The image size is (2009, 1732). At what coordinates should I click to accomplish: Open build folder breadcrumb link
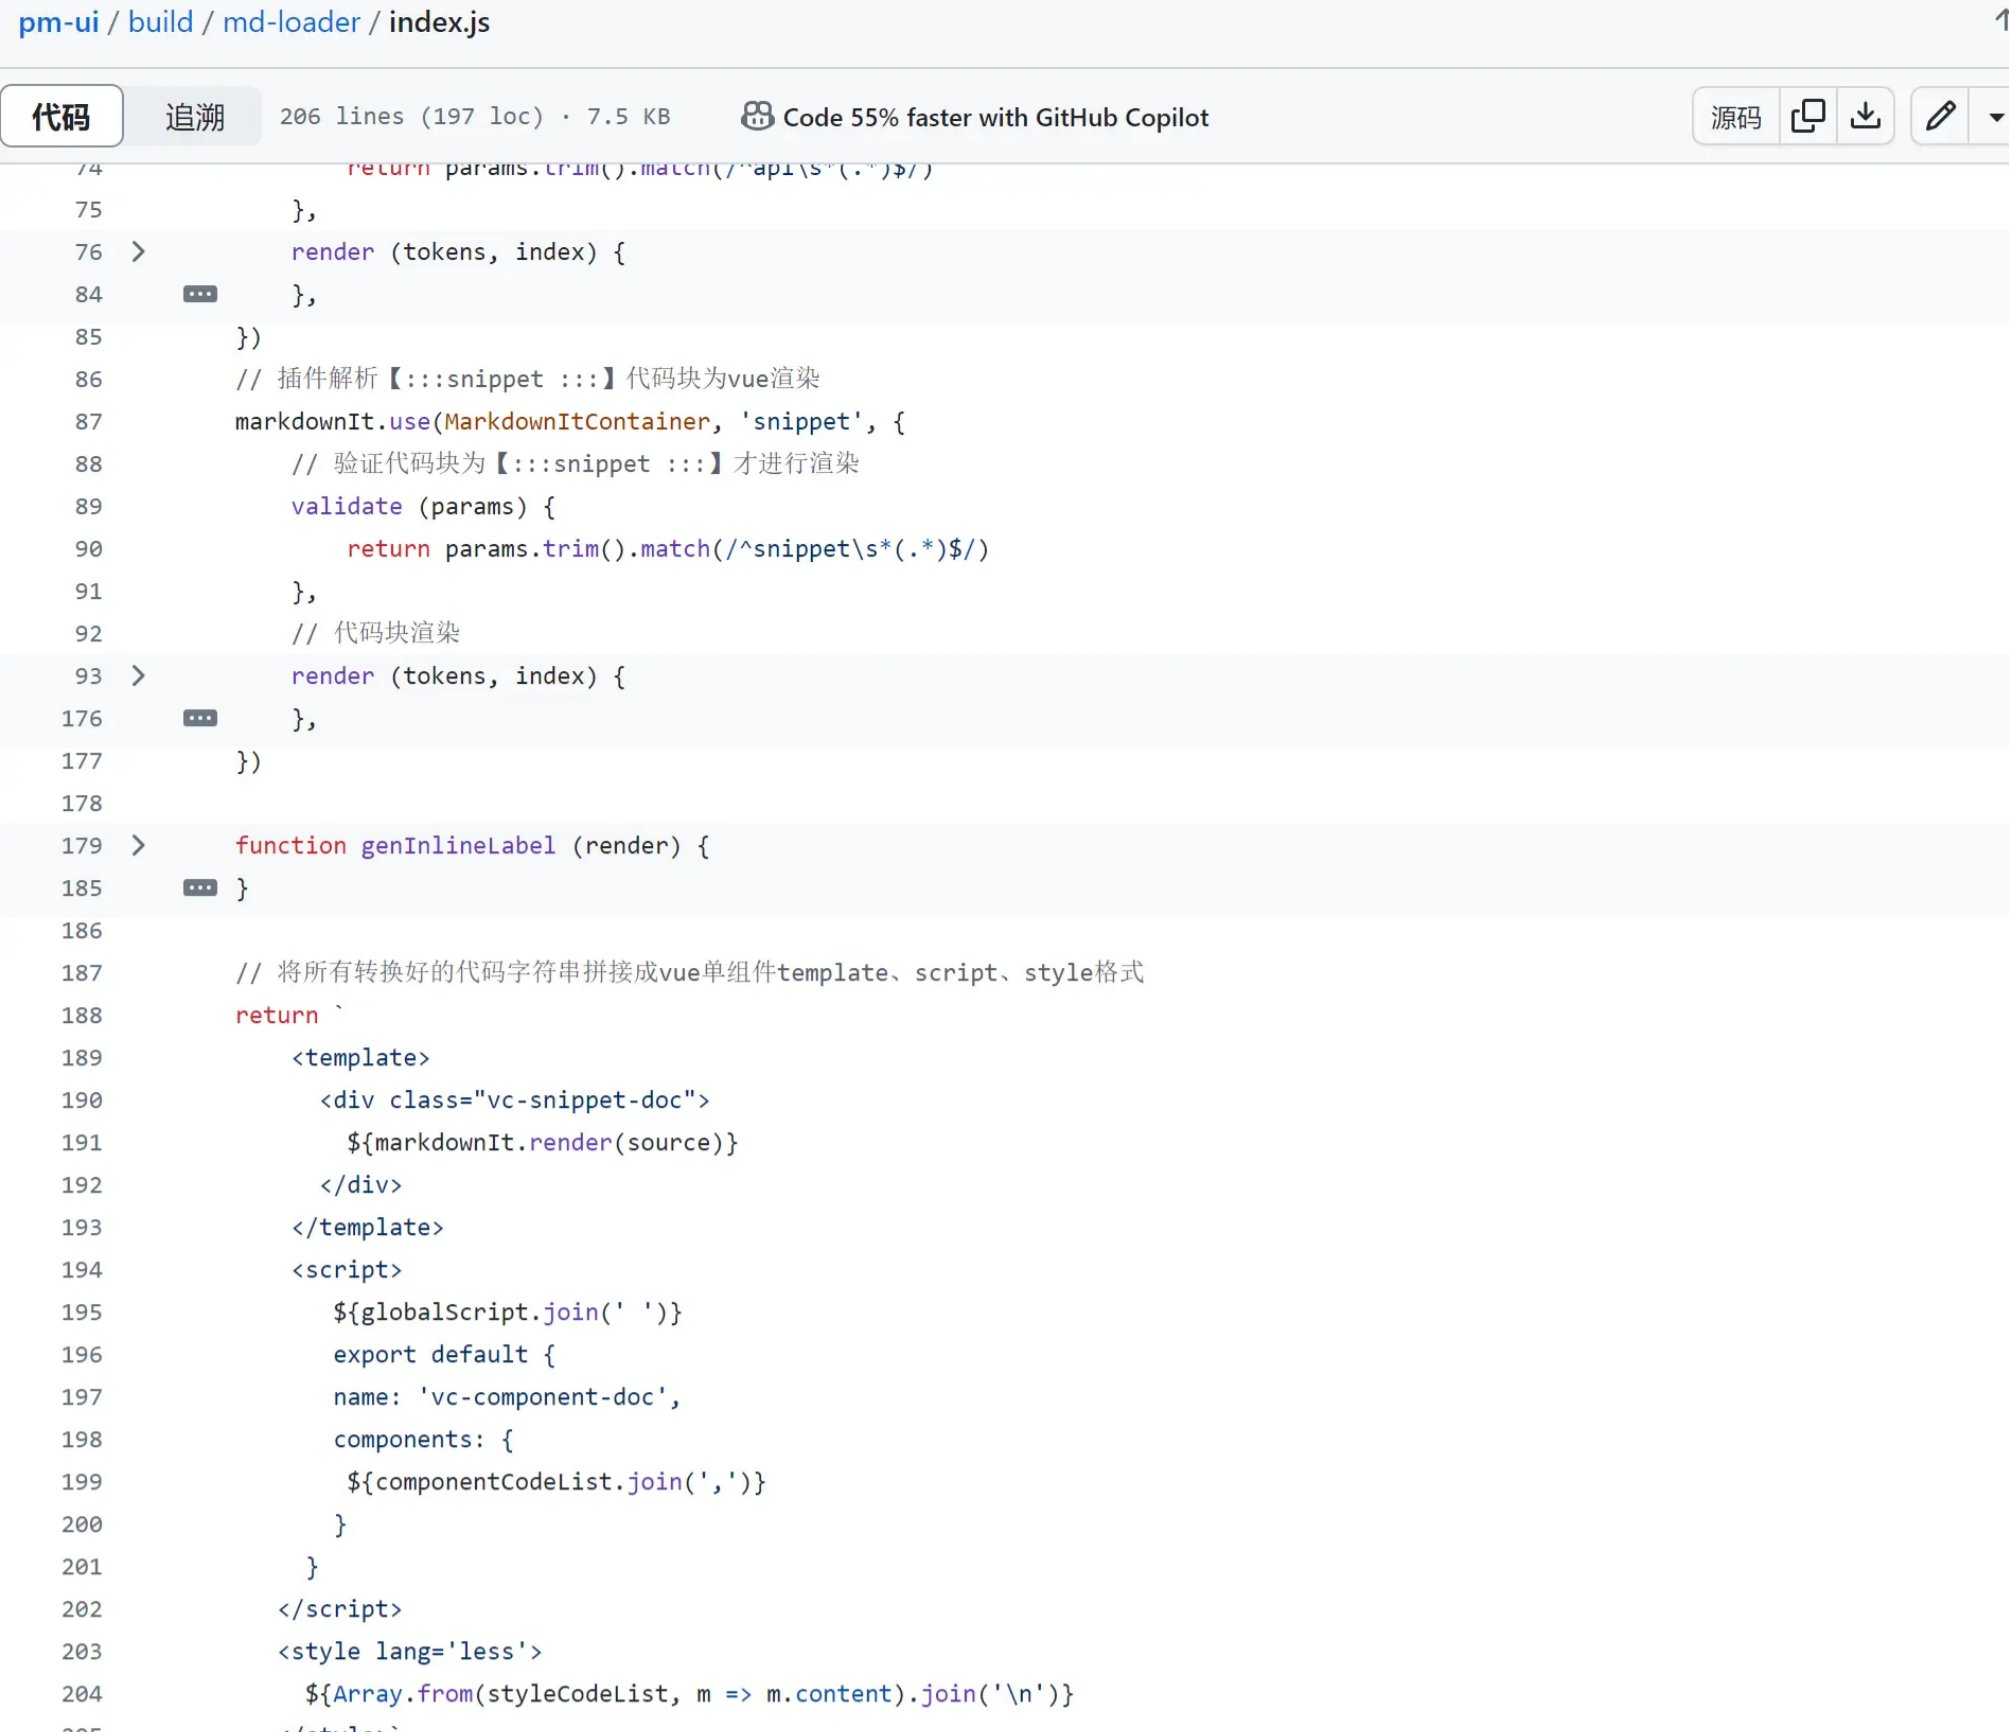coord(160,22)
